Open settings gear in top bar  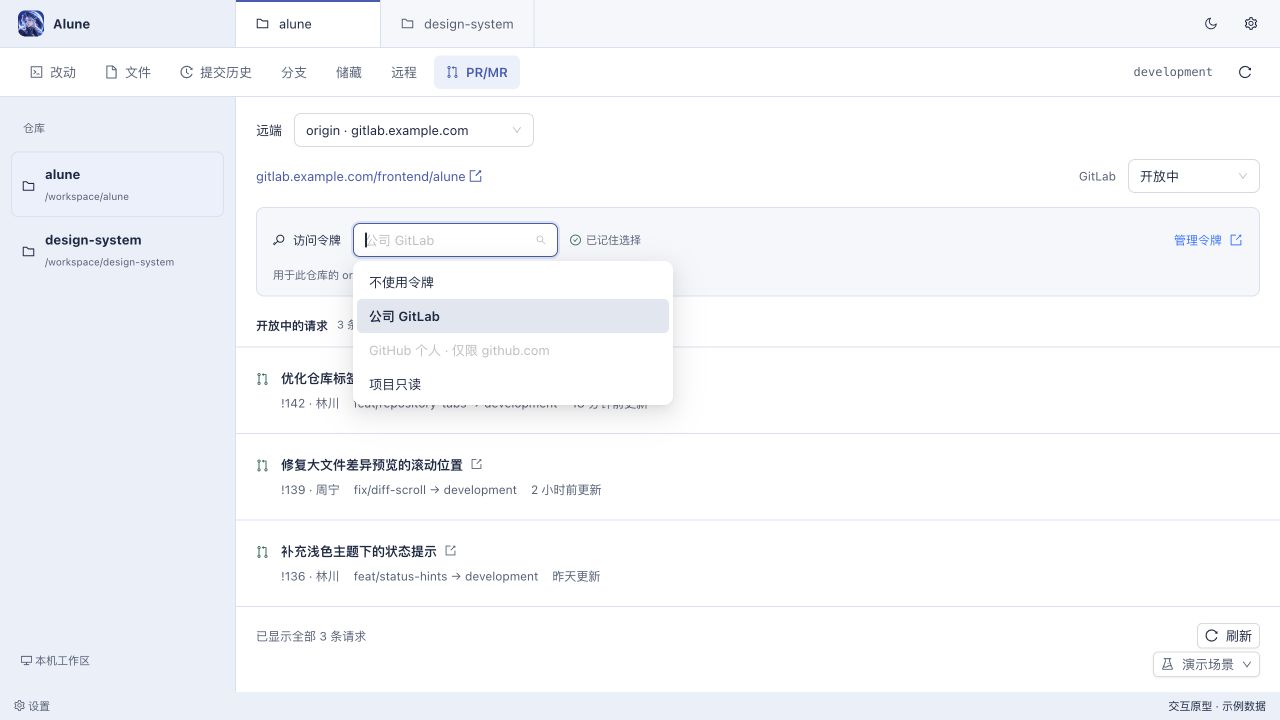tap(1251, 23)
